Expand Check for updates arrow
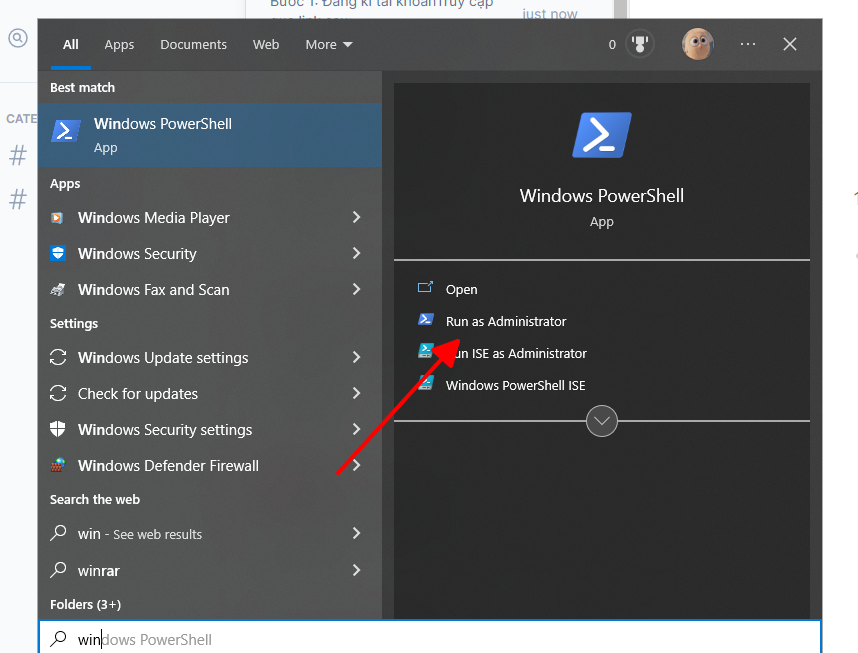Image resolution: width=858 pixels, height=653 pixels. pos(356,393)
